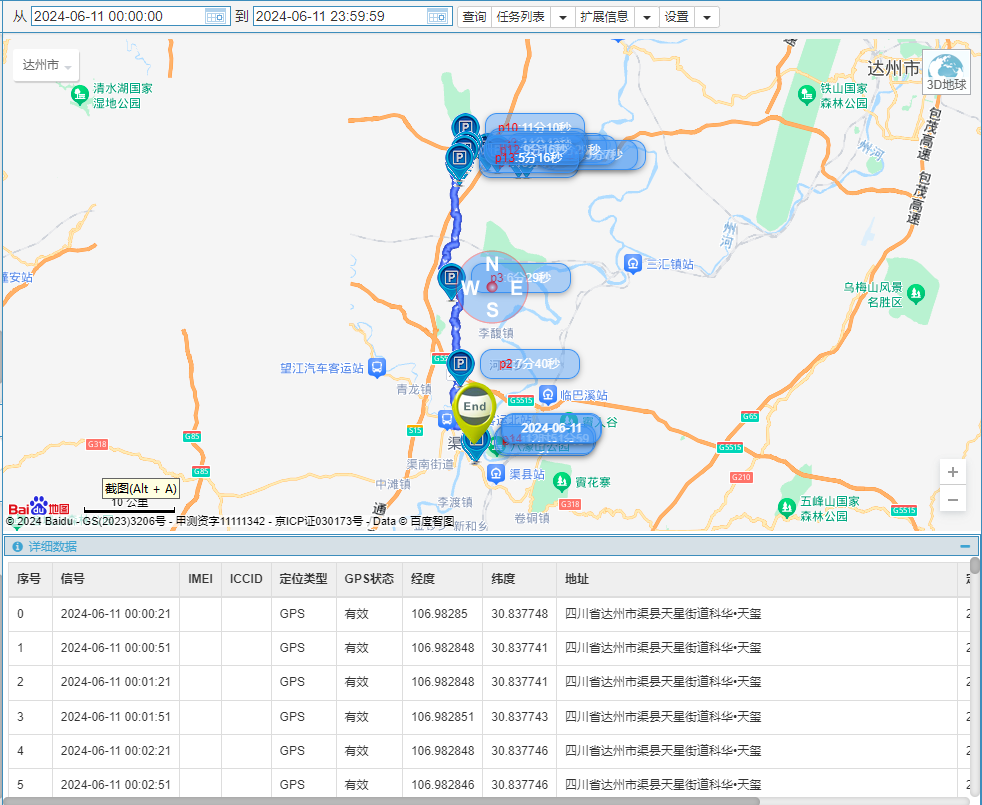Click the 三汇镇站 railway station icon
982x805 pixels.
pyautogui.click(x=633, y=264)
